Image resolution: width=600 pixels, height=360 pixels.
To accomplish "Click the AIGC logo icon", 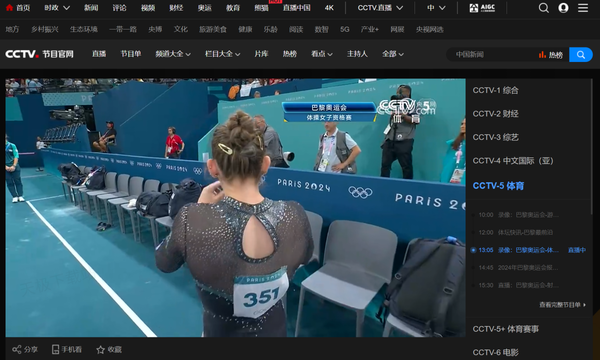I will point(482,8).
